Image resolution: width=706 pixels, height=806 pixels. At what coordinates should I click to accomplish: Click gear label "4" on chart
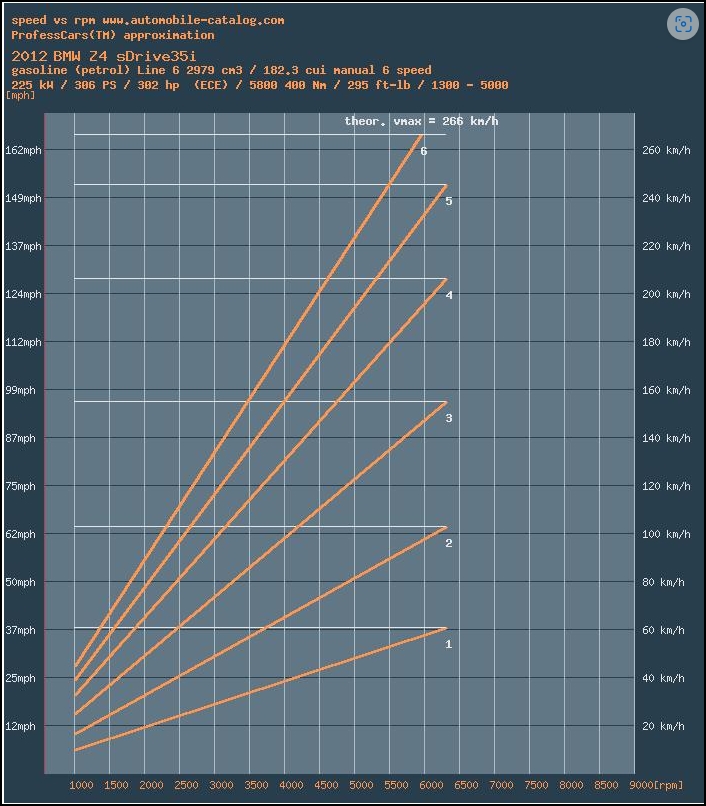[449, 295]
